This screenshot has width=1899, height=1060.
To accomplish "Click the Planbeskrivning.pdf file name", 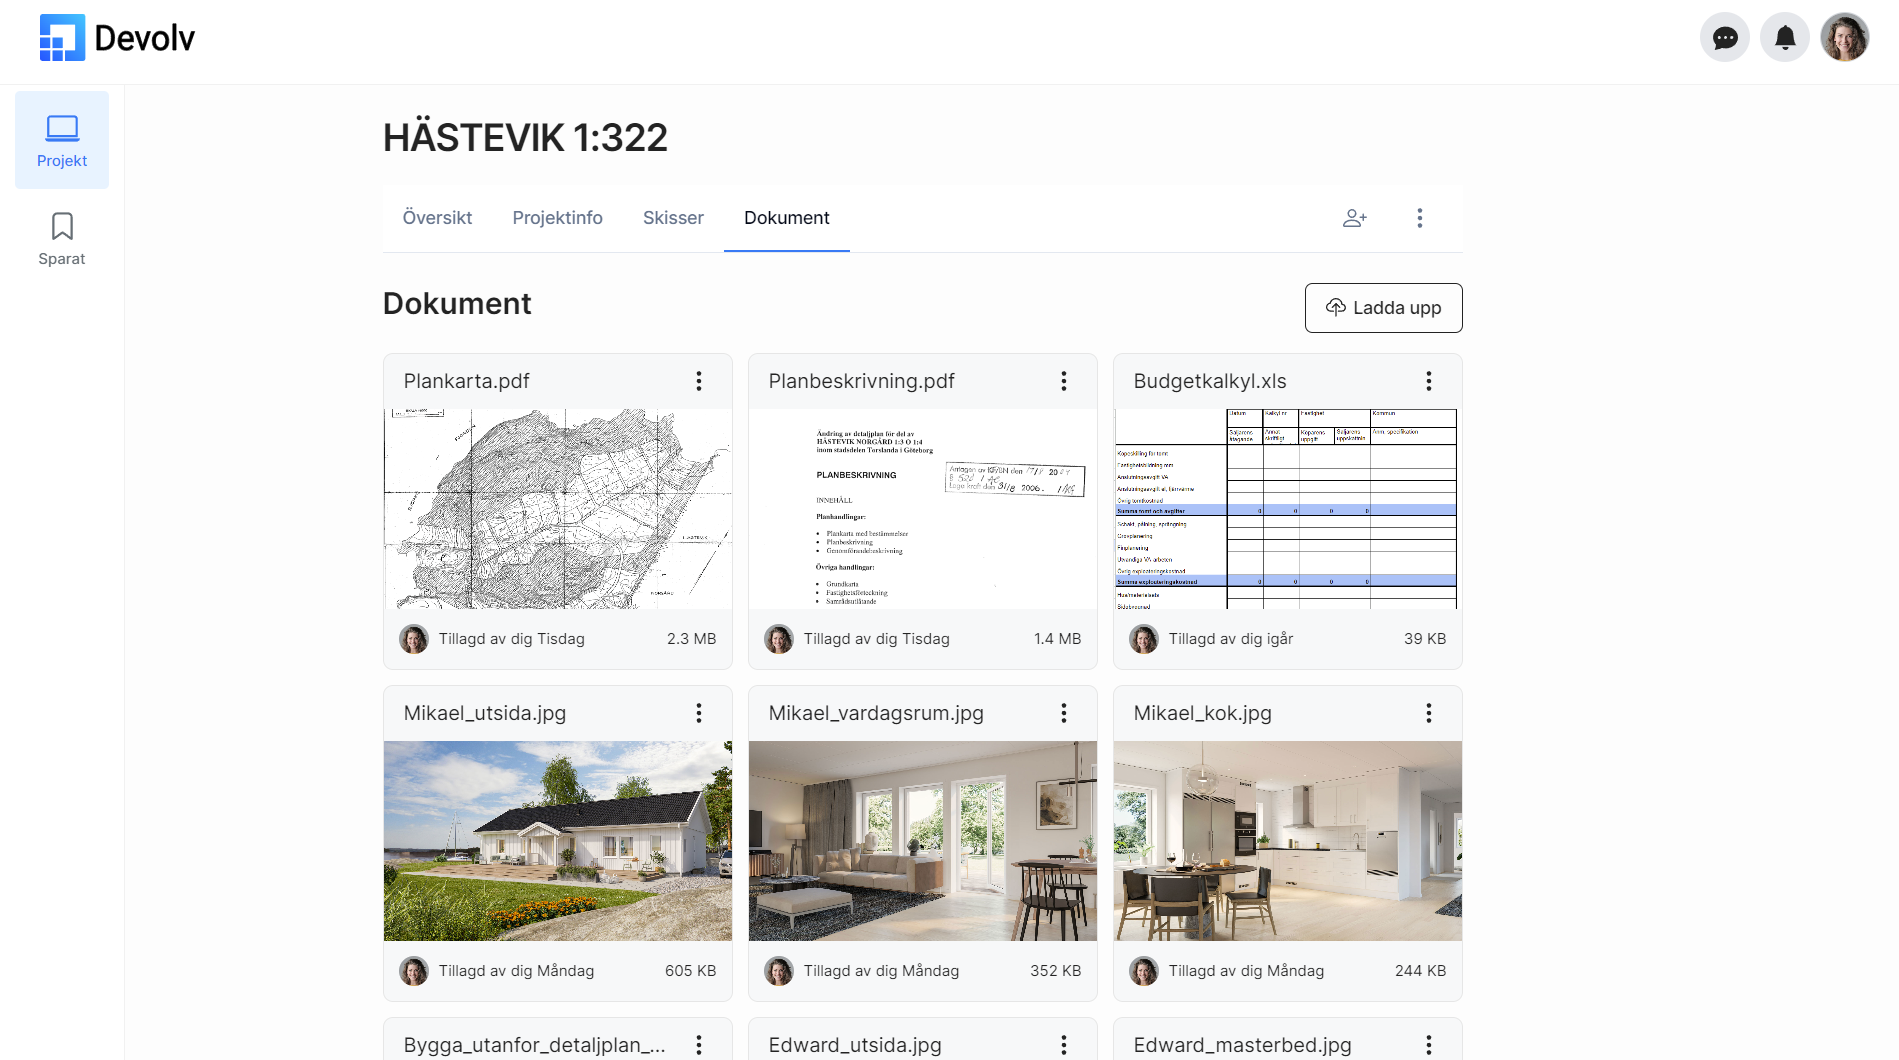I will coord(862,381).
